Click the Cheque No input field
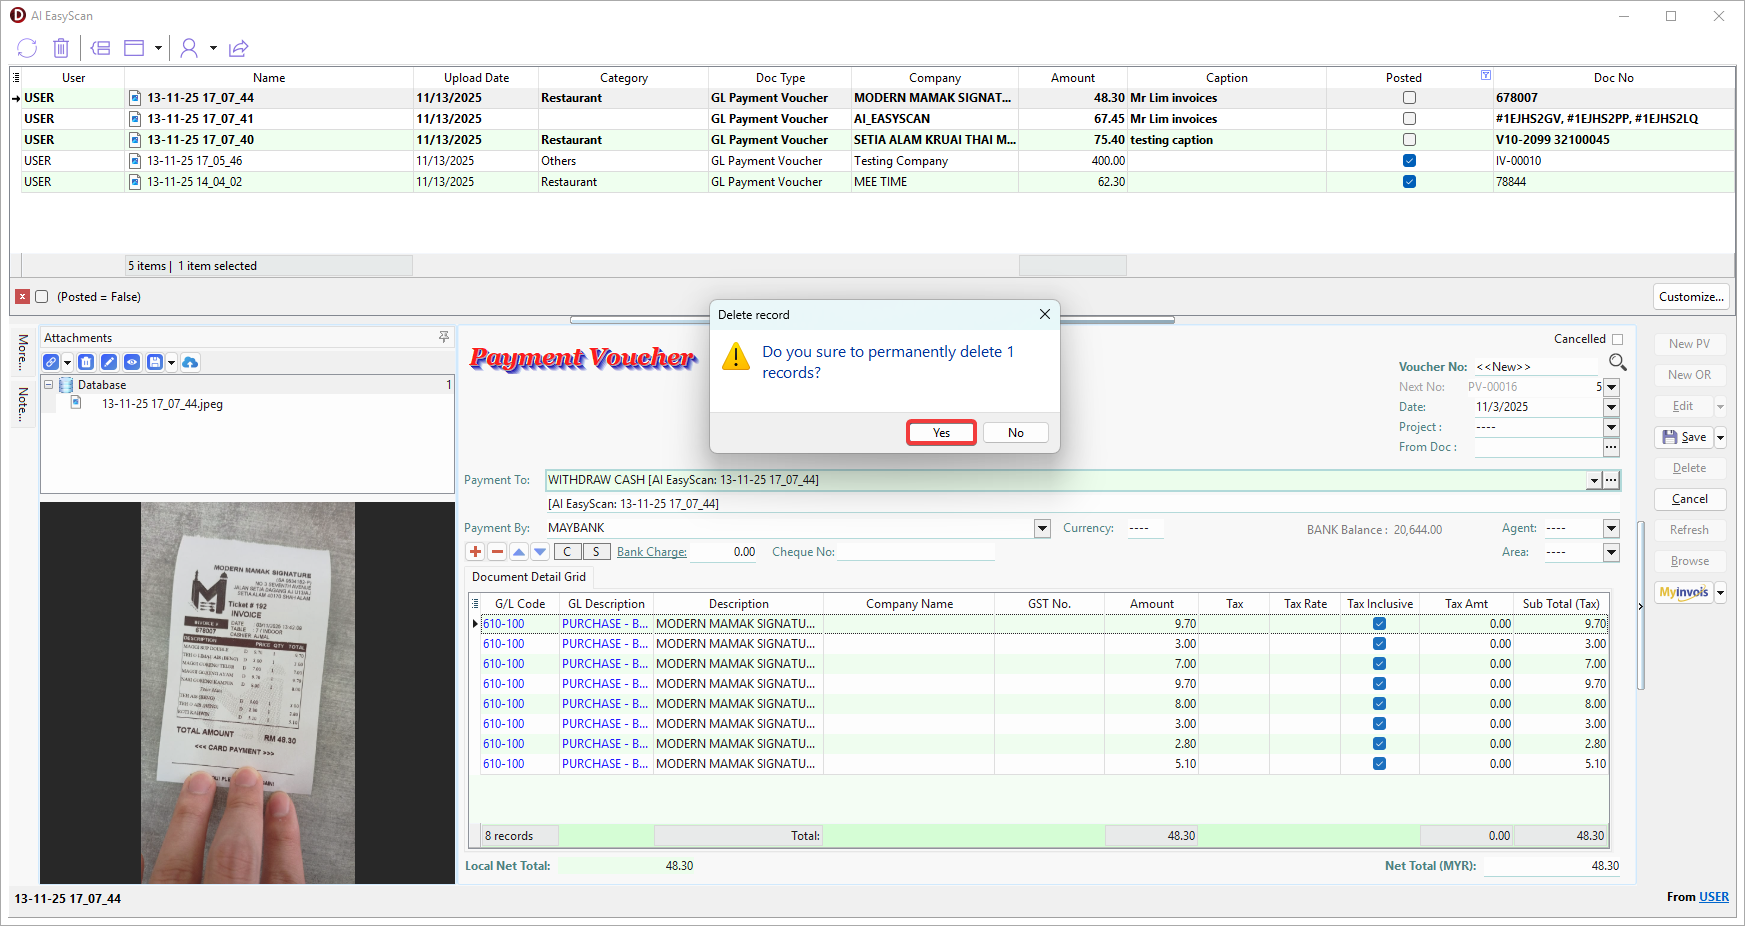This screenshot has height=926, width=1745. point(915,552)
